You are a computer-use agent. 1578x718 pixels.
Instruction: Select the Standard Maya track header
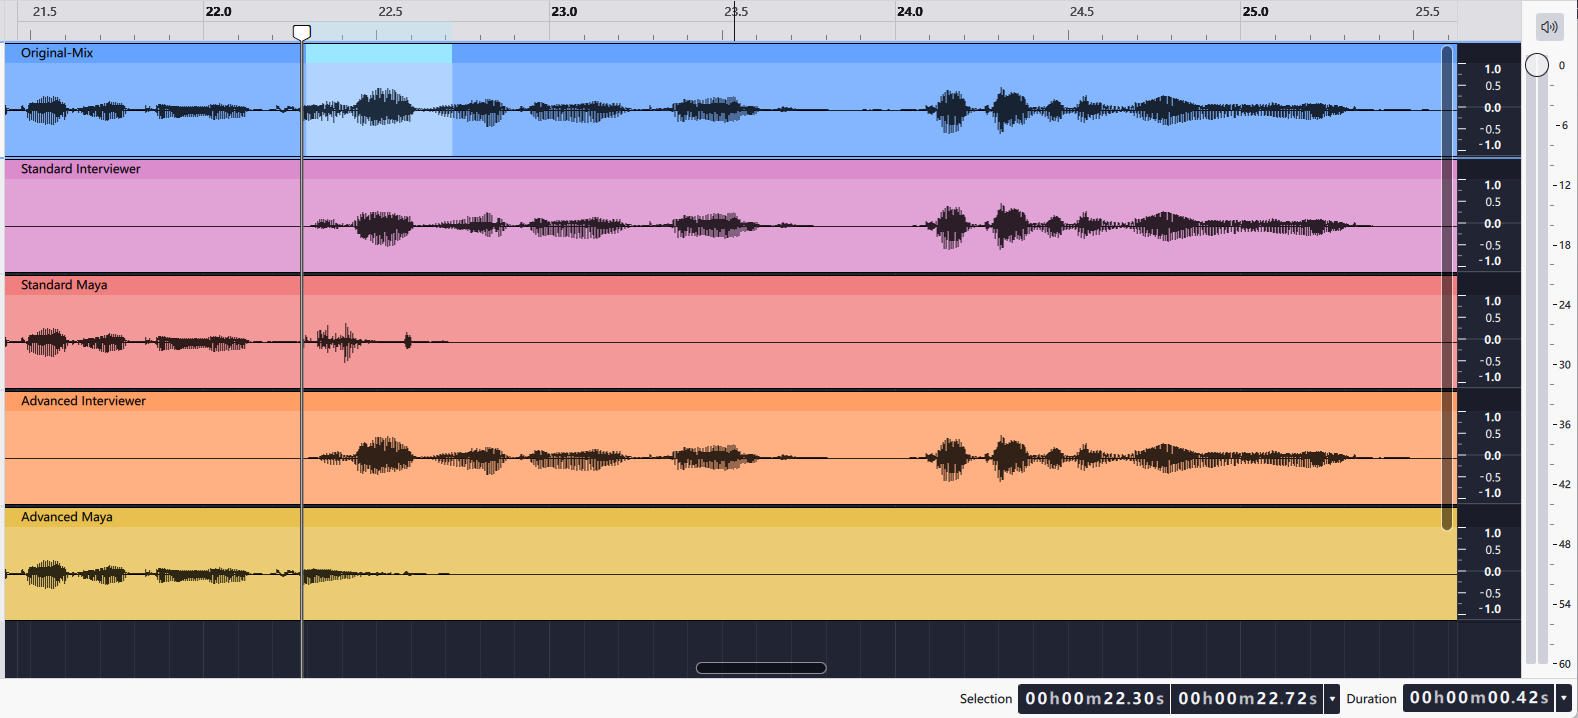click(730, 285)
